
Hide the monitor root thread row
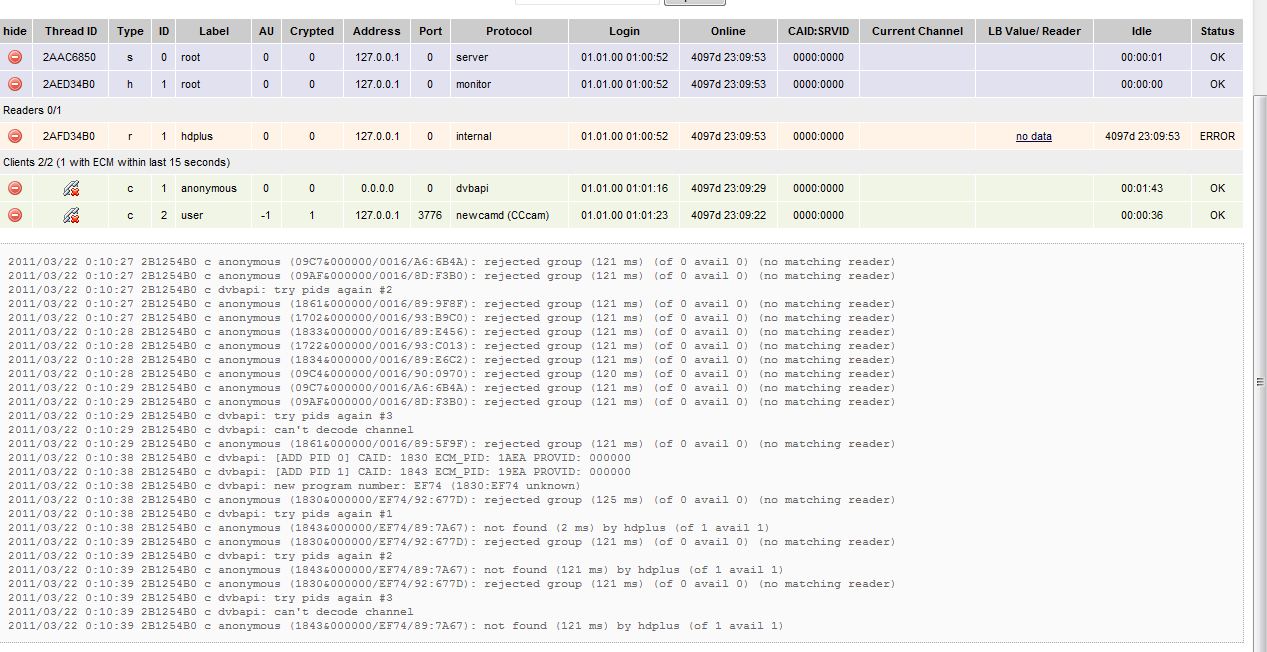[x=15, y=84]
